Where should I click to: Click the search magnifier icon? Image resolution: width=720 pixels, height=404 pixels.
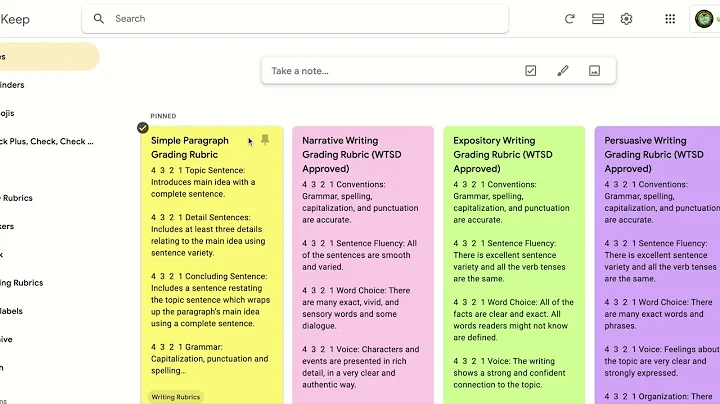click(99, 18)
